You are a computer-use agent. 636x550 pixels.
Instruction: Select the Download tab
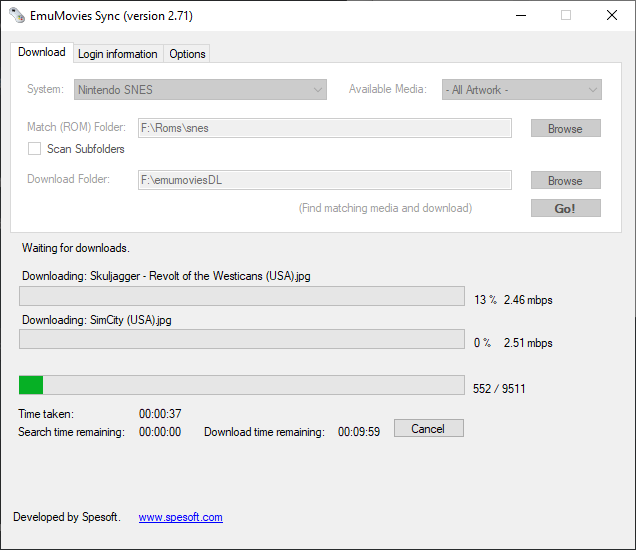tap(42, 52)
